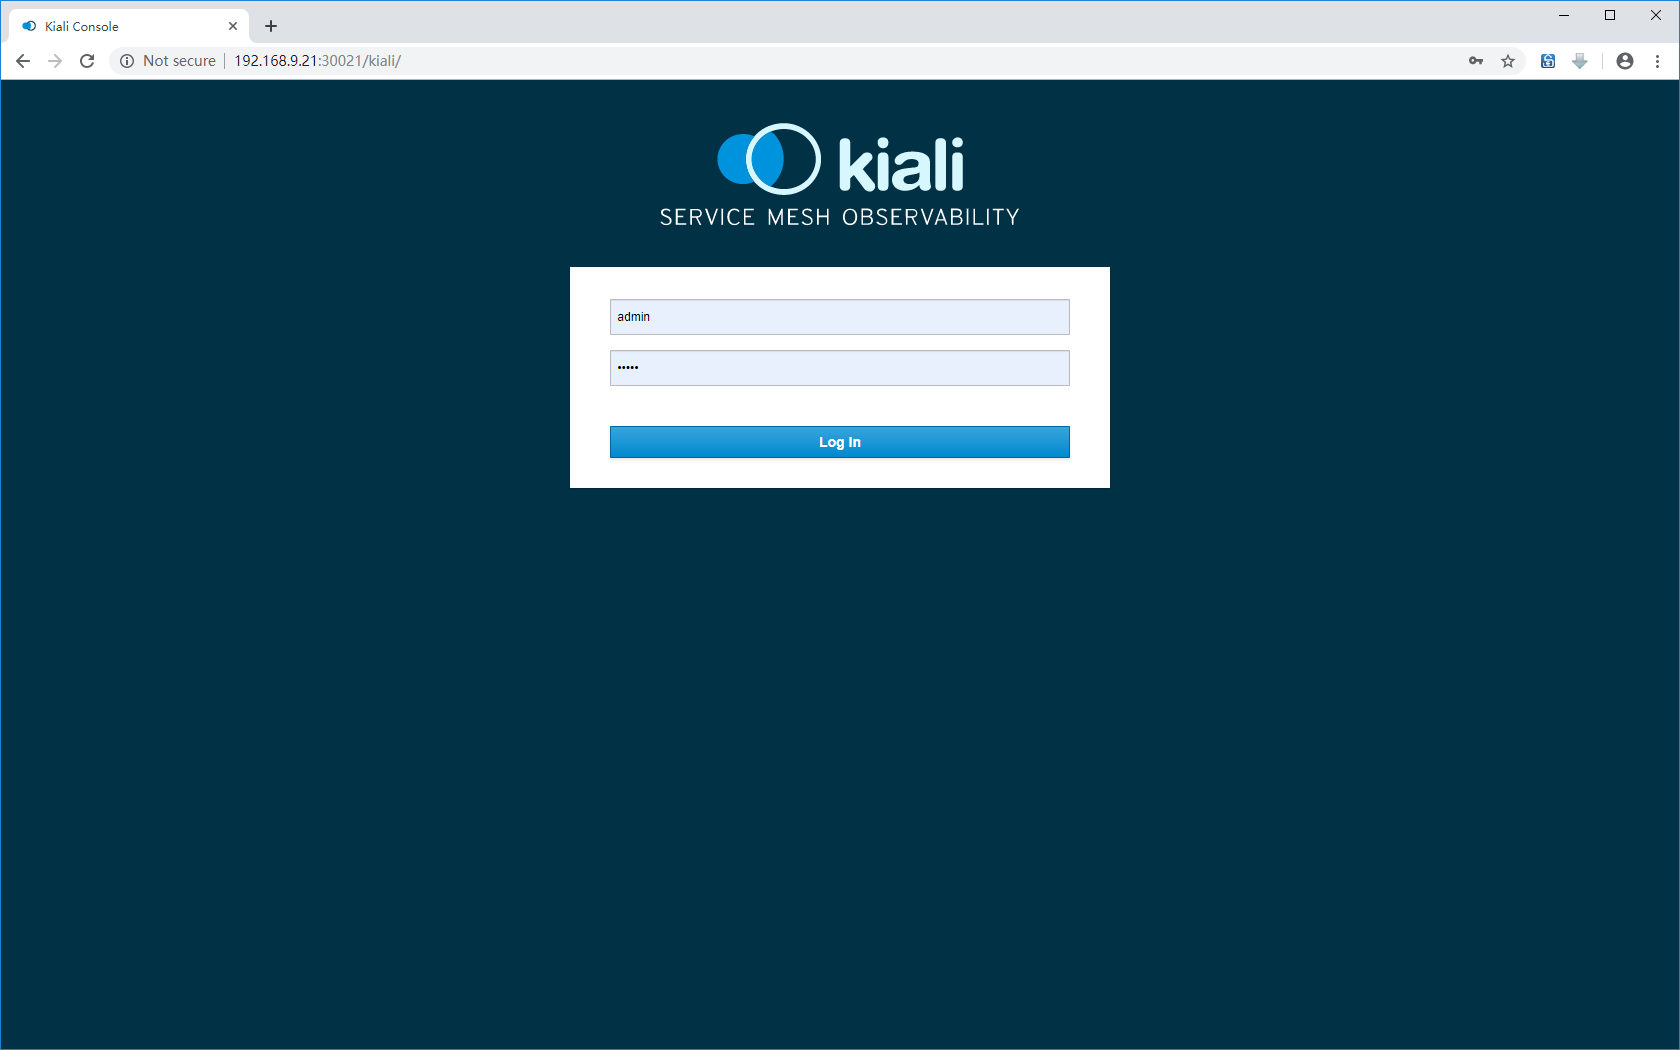Viewport: 1680px width, 1050px height.
Task: Focus the username field containing admin
Action: 840,317
